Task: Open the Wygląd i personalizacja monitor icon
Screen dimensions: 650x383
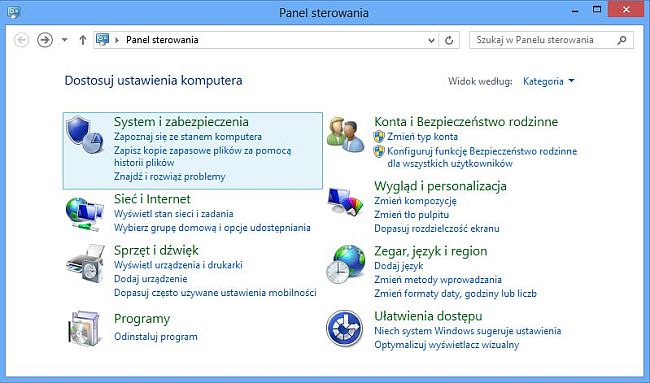Action: click(x=345, y=202)
